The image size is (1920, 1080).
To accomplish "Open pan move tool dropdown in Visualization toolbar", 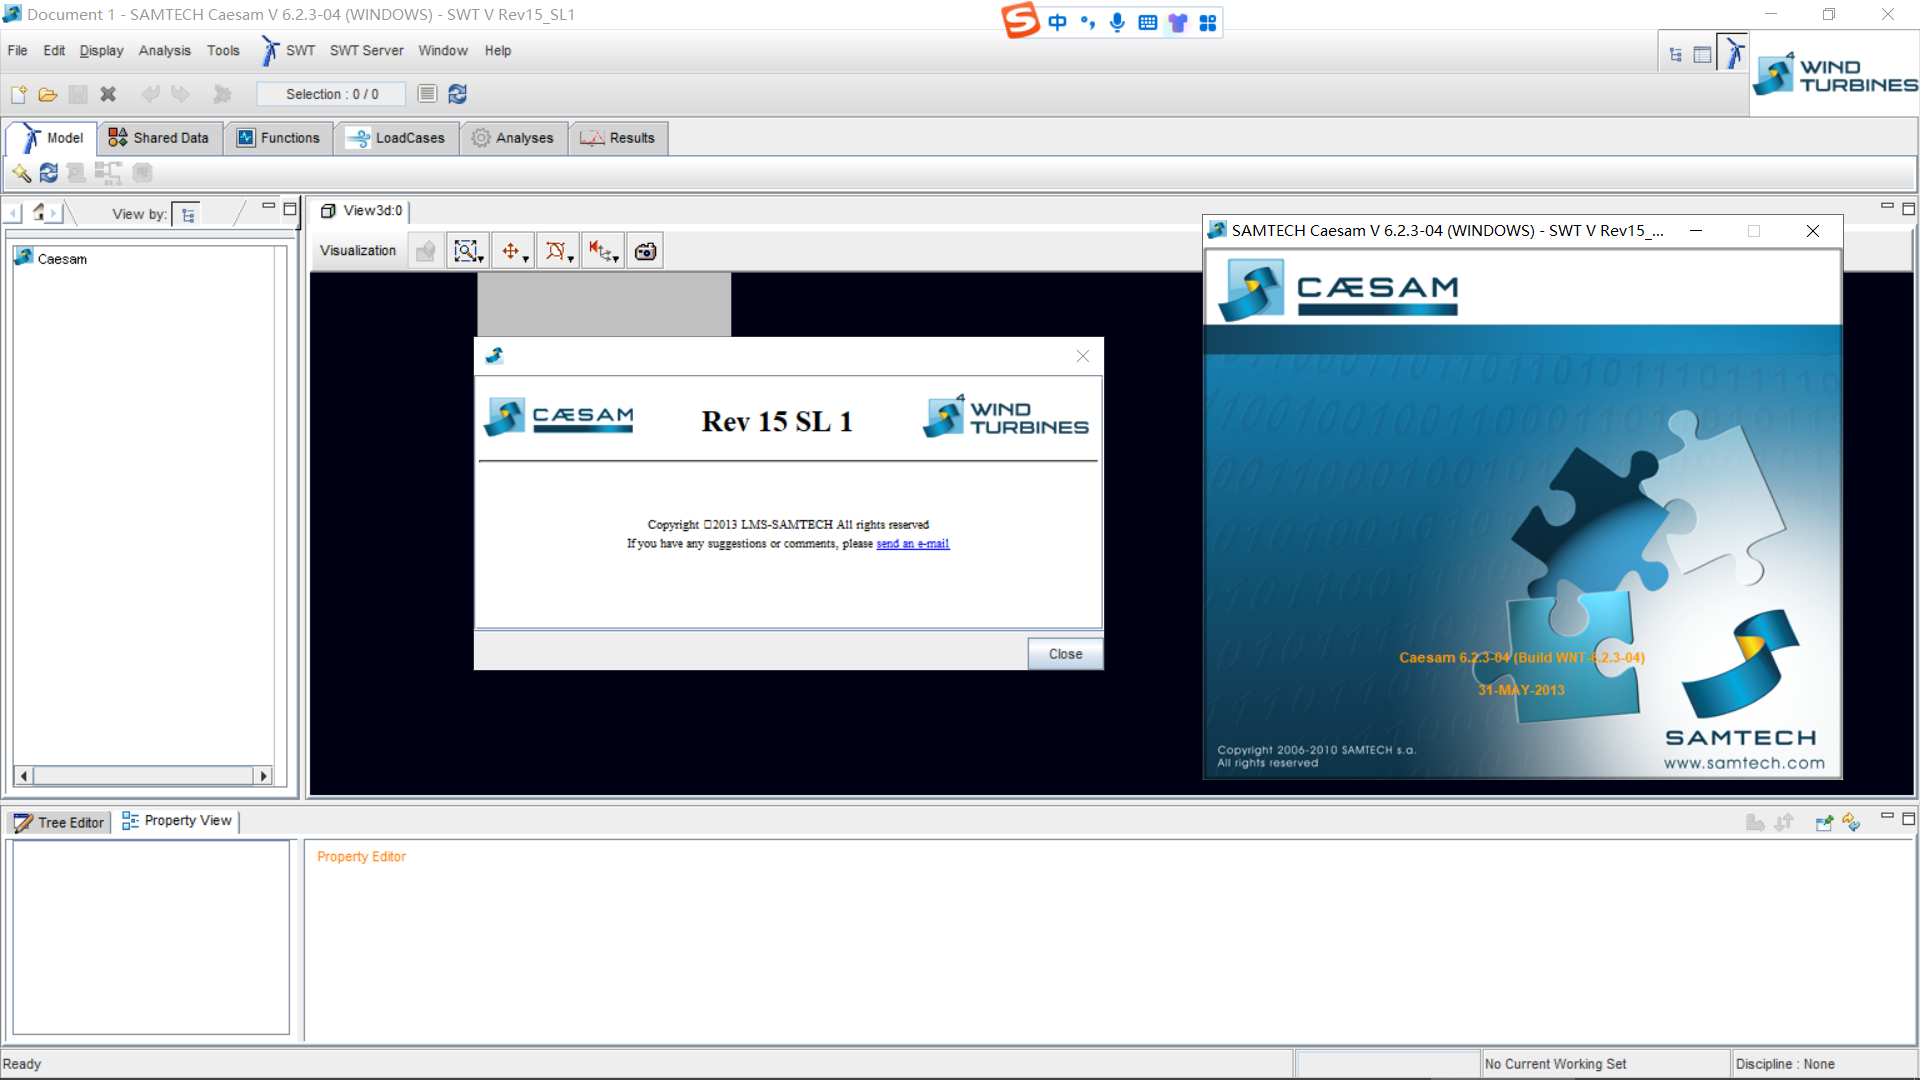I will click(513, 251).
